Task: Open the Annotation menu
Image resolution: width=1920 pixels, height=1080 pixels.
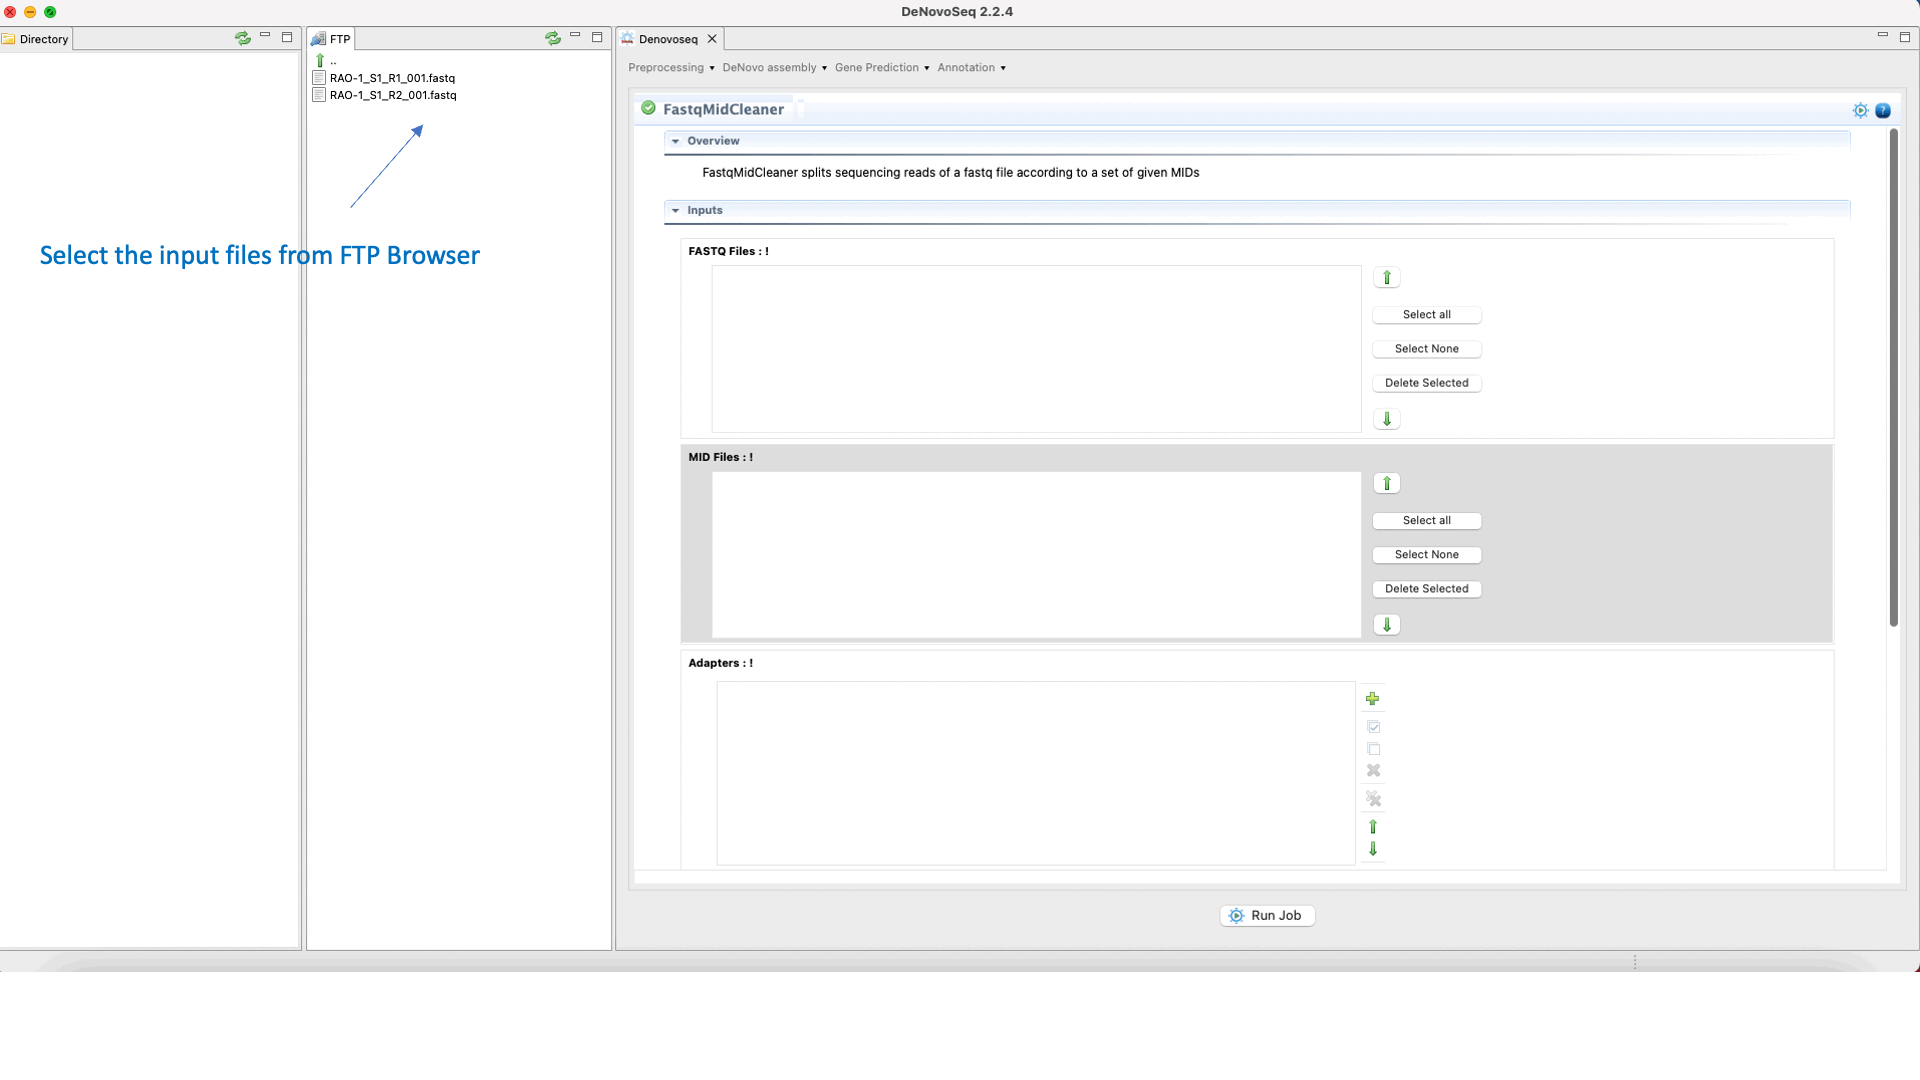Action: 971,68
